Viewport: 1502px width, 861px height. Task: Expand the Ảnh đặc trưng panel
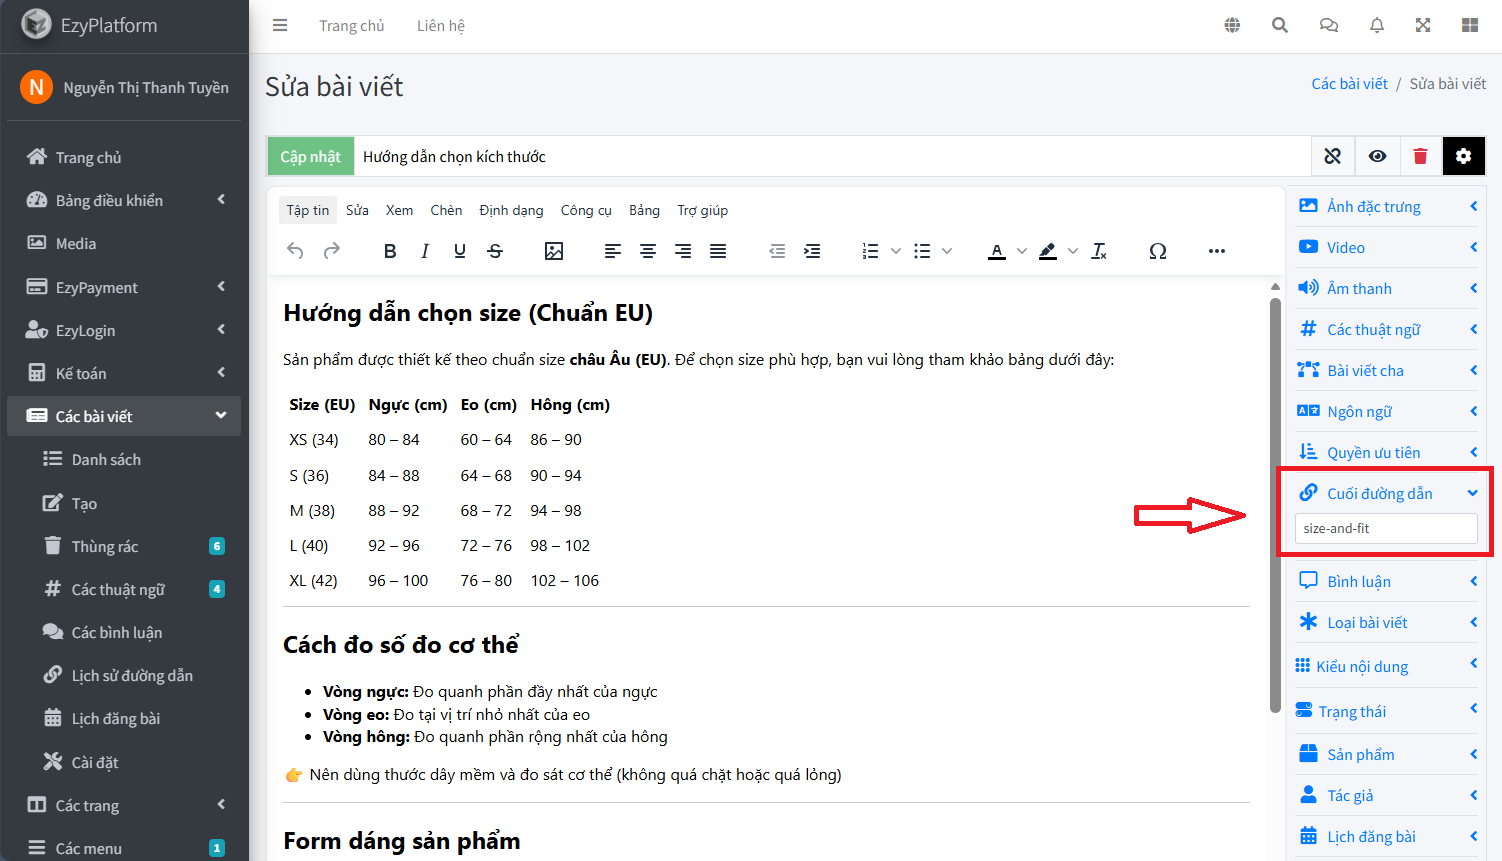click(1385, 206)
